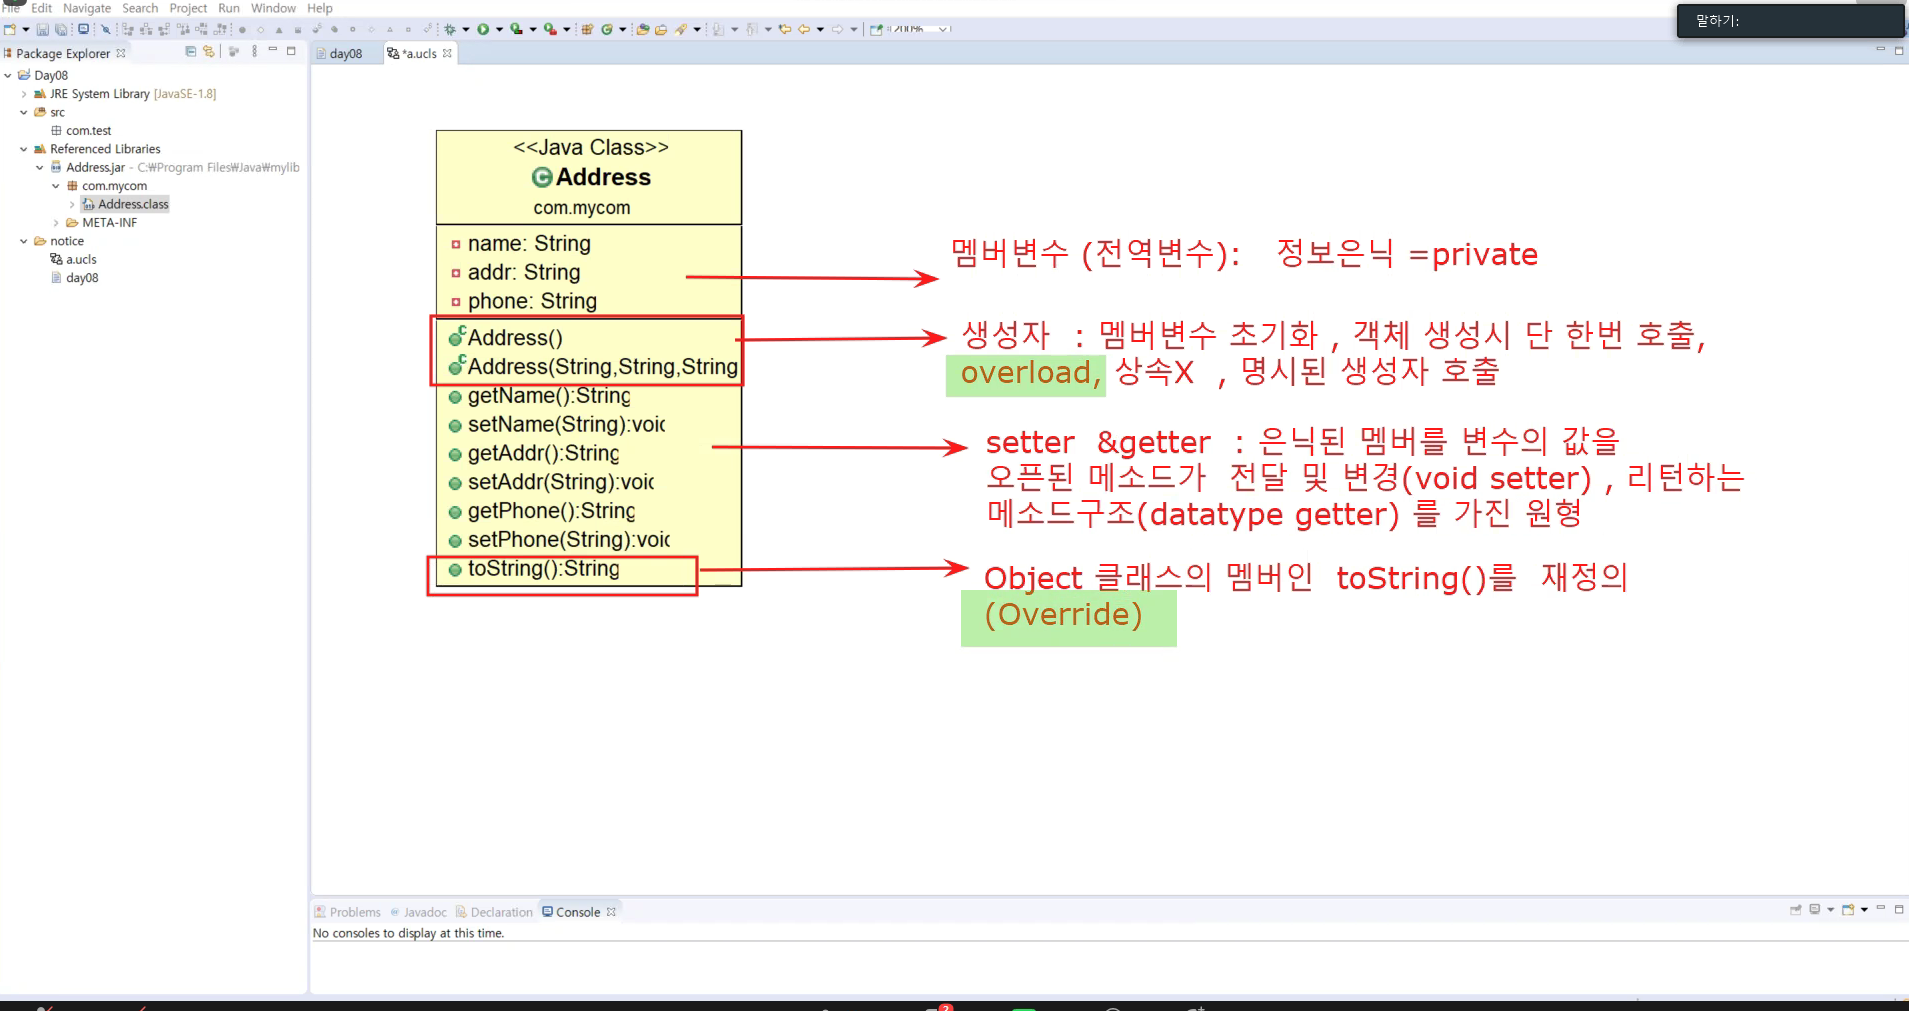Switch to the day08 editor tab

click(346, 53)
